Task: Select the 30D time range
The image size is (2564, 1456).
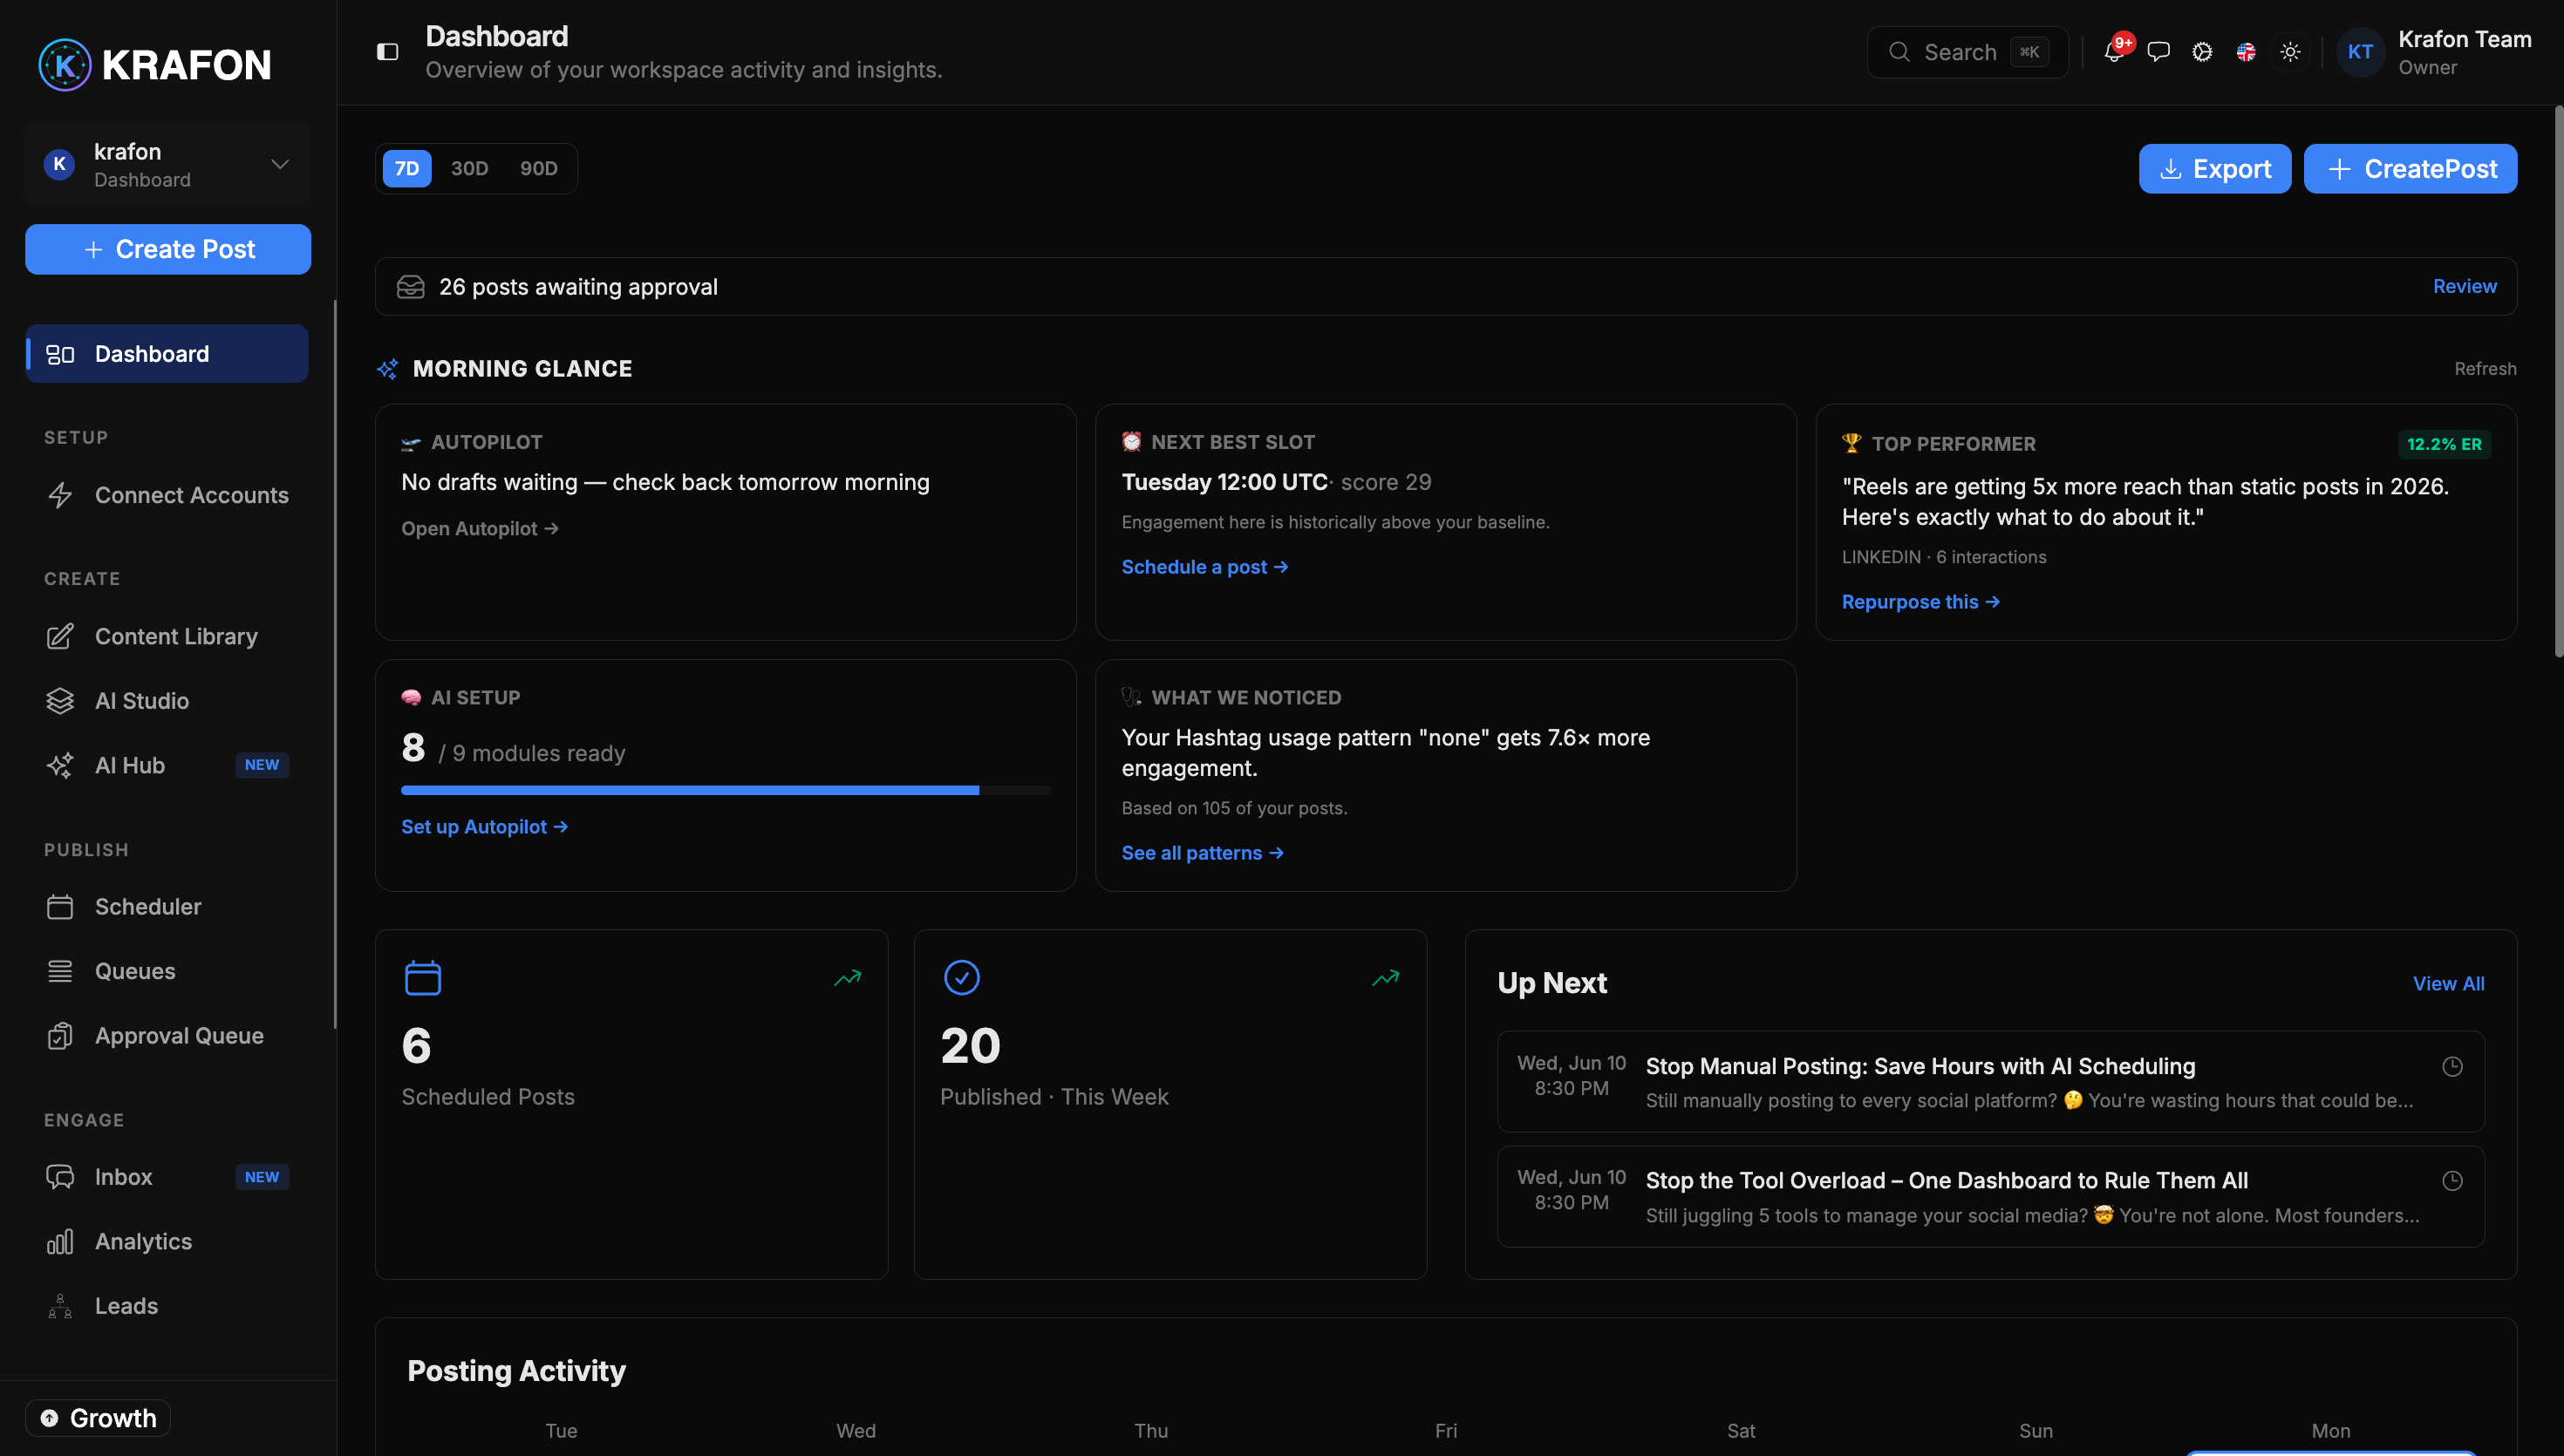Action: [469, 168]
